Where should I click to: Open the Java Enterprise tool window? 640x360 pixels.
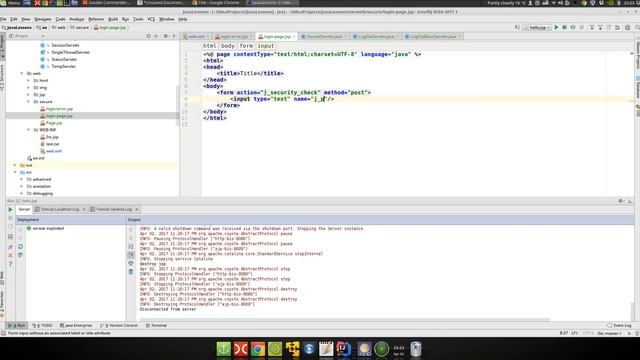(x=76, y=325)
